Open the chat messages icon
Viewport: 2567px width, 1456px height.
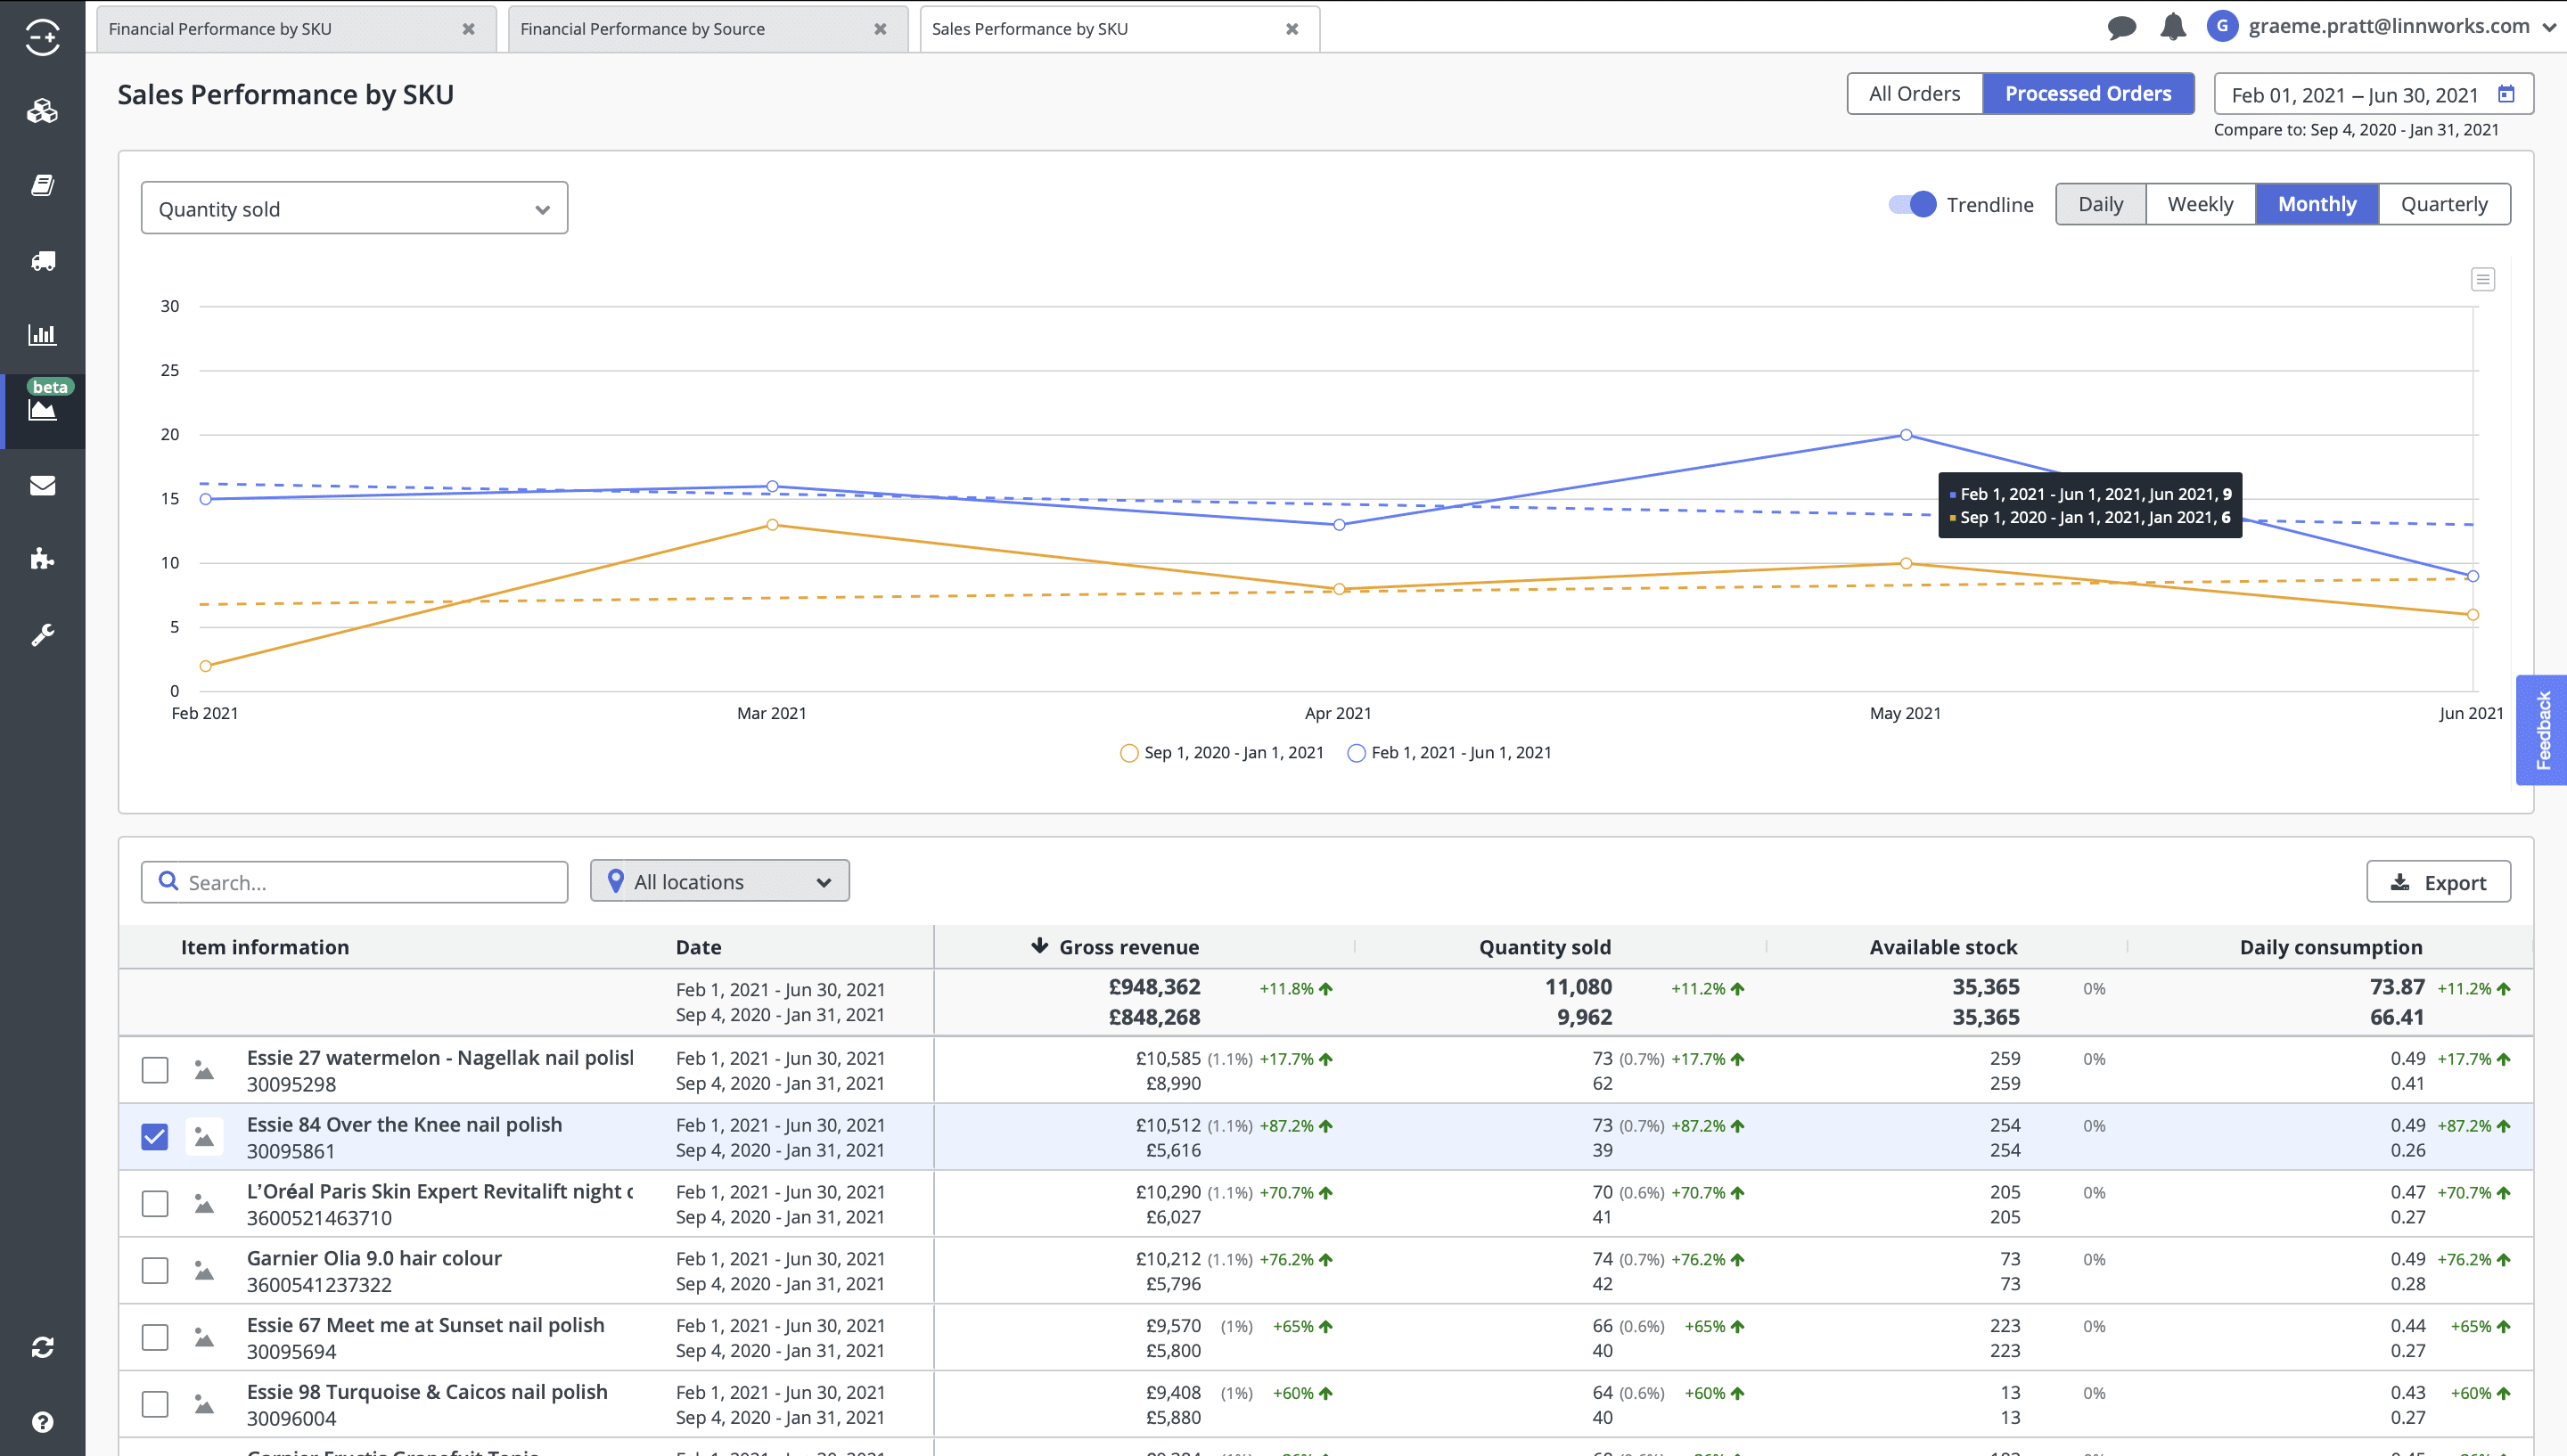[2121, 27]
